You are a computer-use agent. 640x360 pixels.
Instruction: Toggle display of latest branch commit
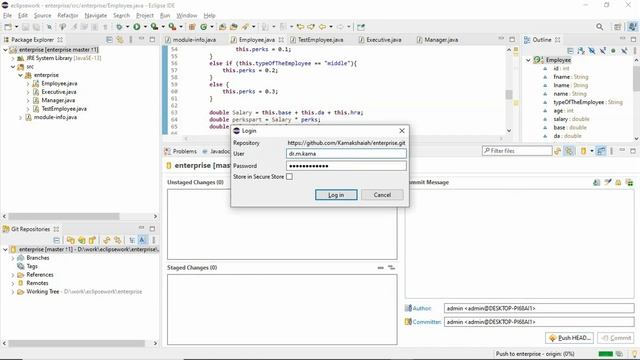pyautogui.click(x=142, y=240)
